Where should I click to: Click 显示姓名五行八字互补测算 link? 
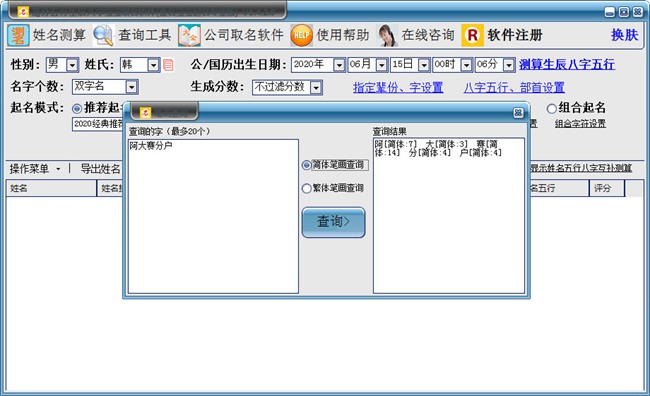point(581,168)
